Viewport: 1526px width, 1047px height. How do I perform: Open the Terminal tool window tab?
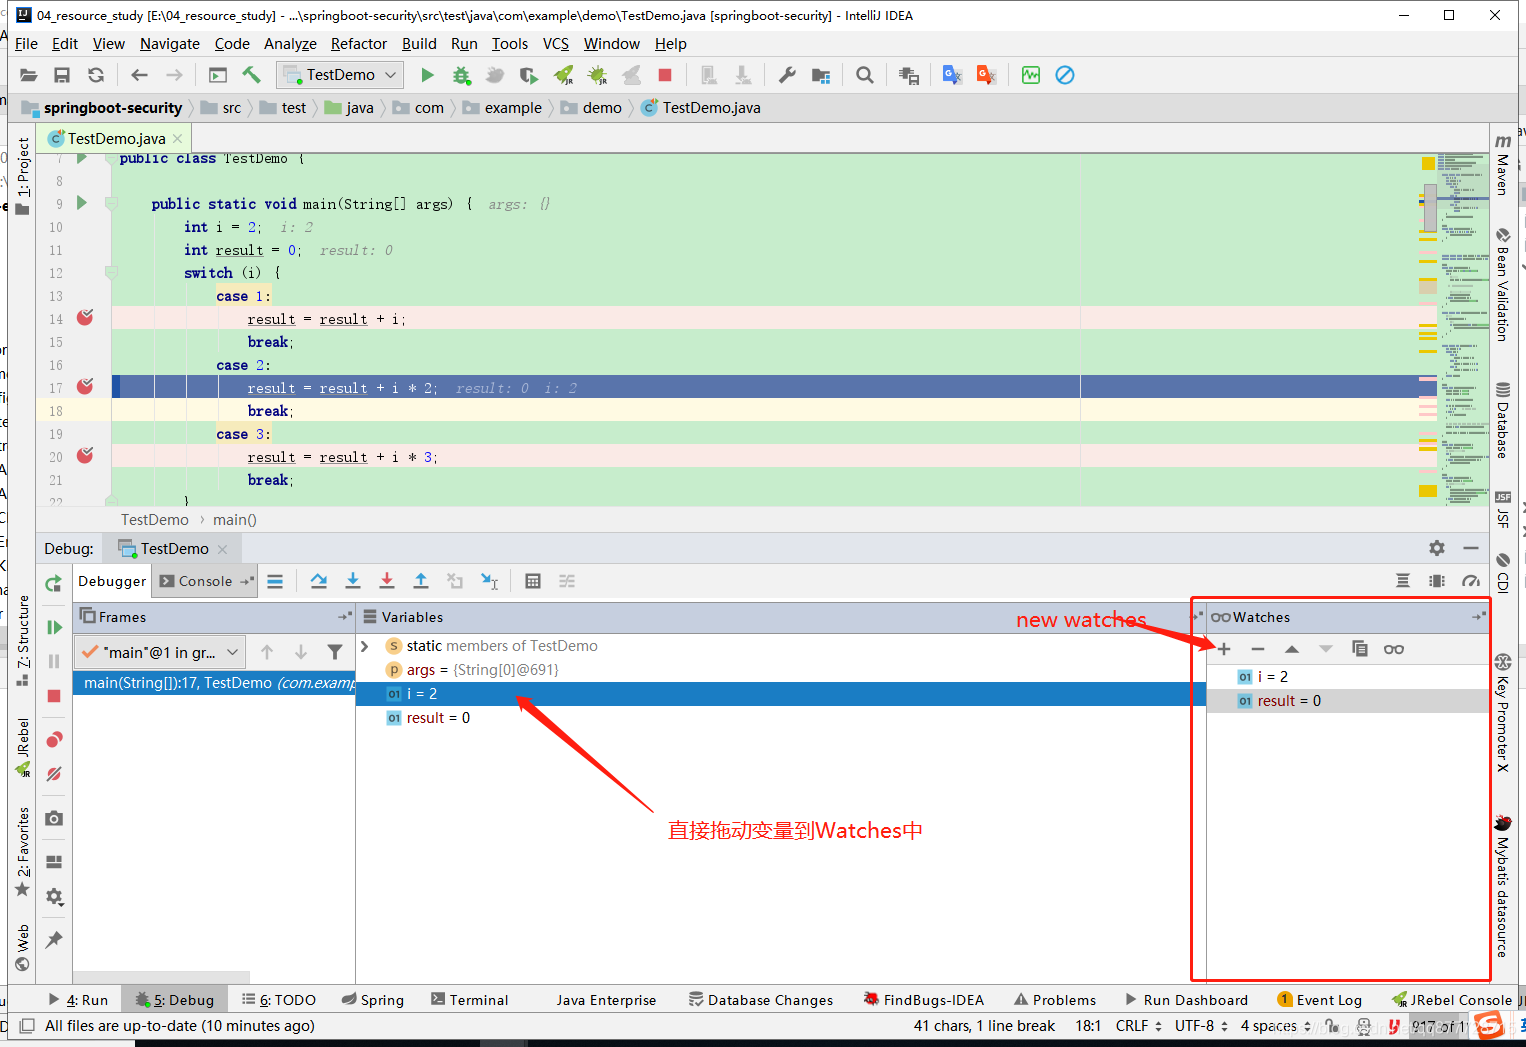coord(469,1000)
